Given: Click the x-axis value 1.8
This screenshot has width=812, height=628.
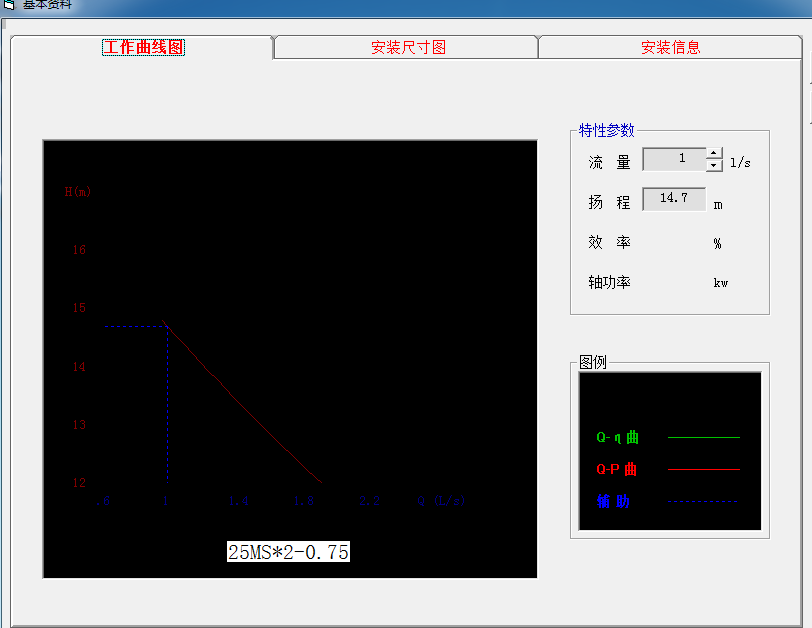Looking at the screenshot, I should [x=304, y=501].
